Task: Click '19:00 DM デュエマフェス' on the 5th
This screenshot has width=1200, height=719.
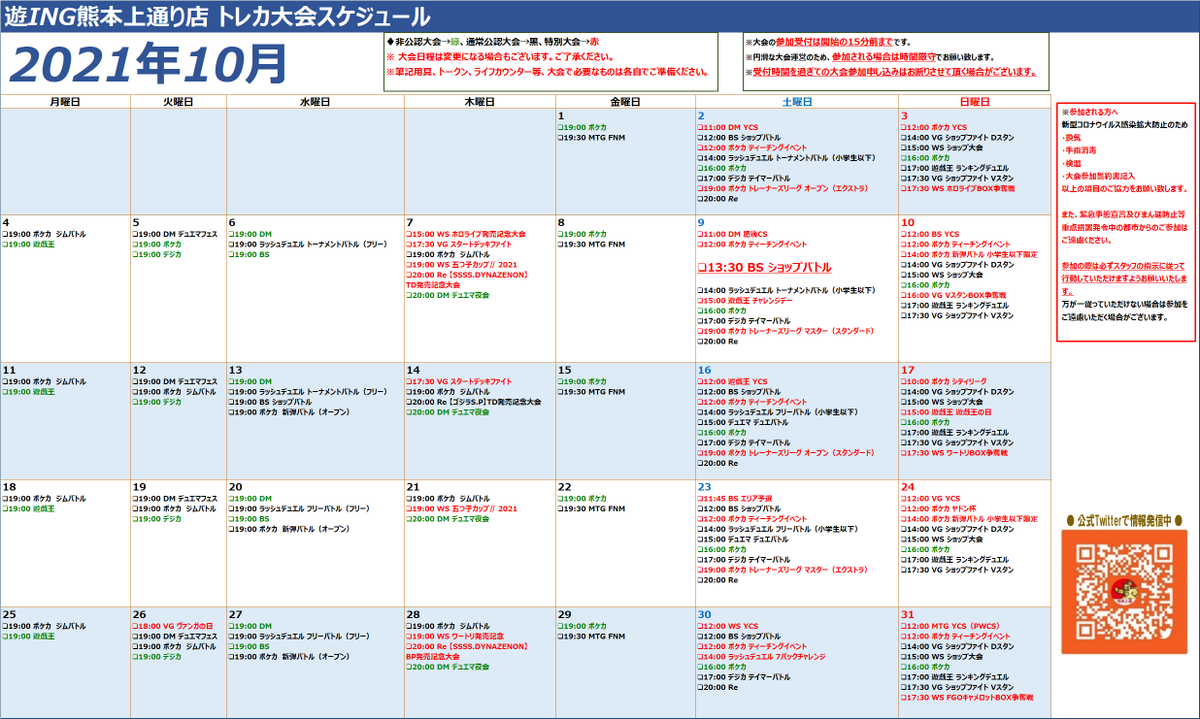Action: (x=175, y=233)
